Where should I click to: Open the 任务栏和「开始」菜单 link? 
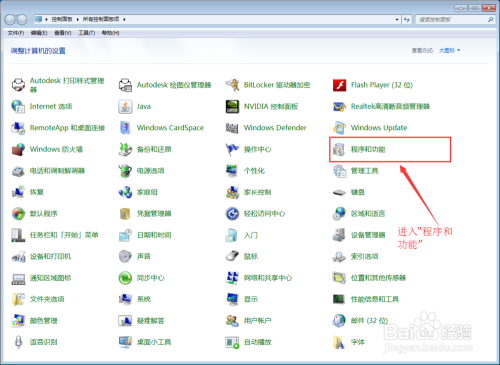pos(64,235)
